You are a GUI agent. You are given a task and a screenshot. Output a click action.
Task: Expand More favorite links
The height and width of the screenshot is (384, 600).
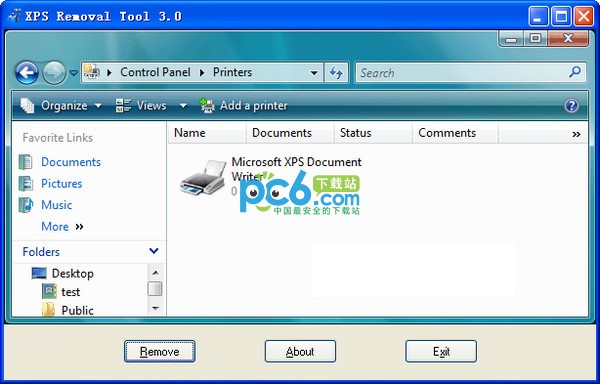click(x=62, y=226)
